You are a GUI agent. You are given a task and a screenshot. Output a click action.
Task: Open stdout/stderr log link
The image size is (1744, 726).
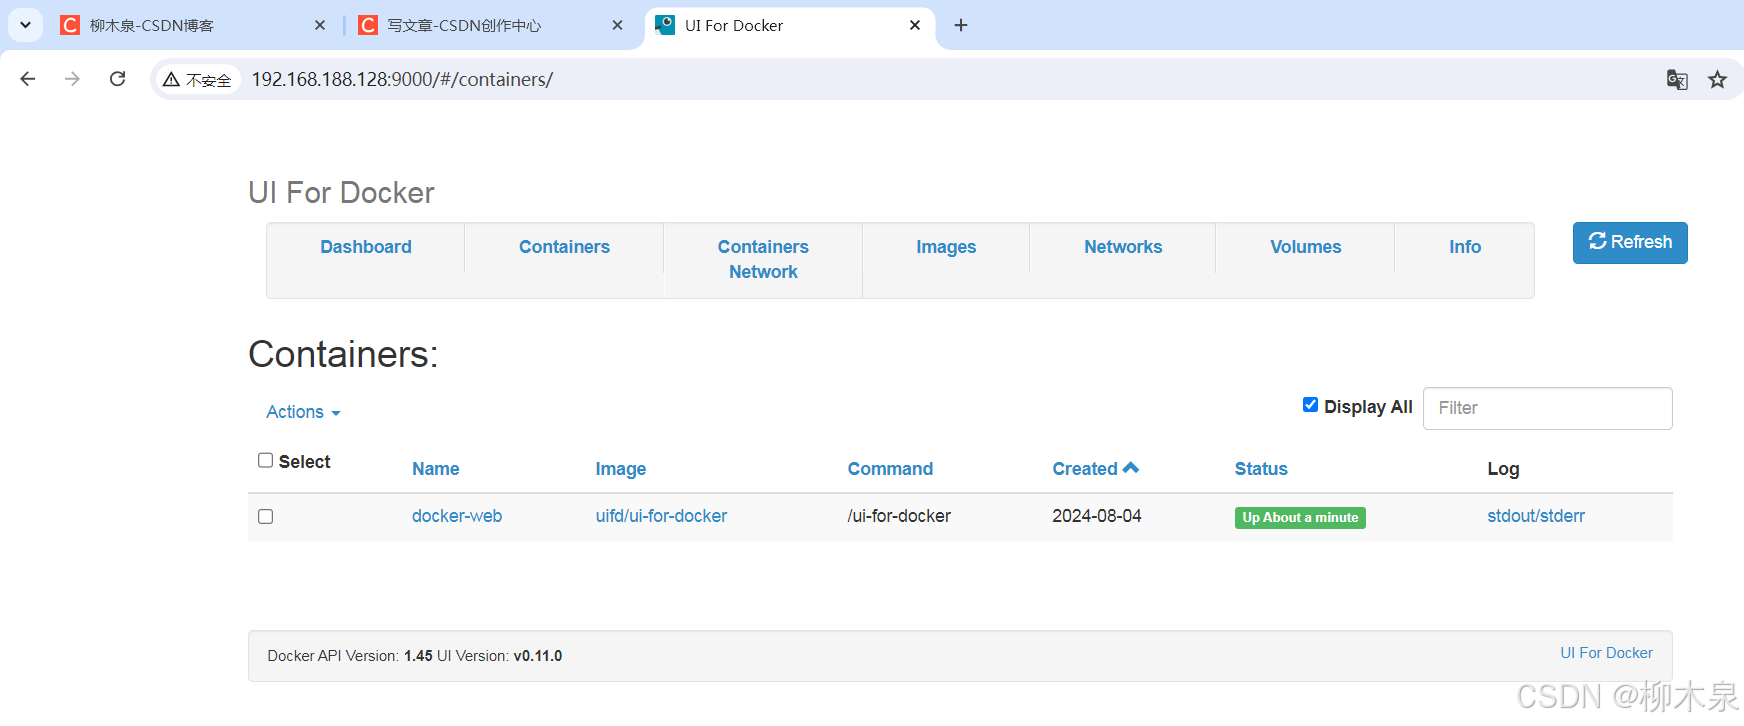1536,516
